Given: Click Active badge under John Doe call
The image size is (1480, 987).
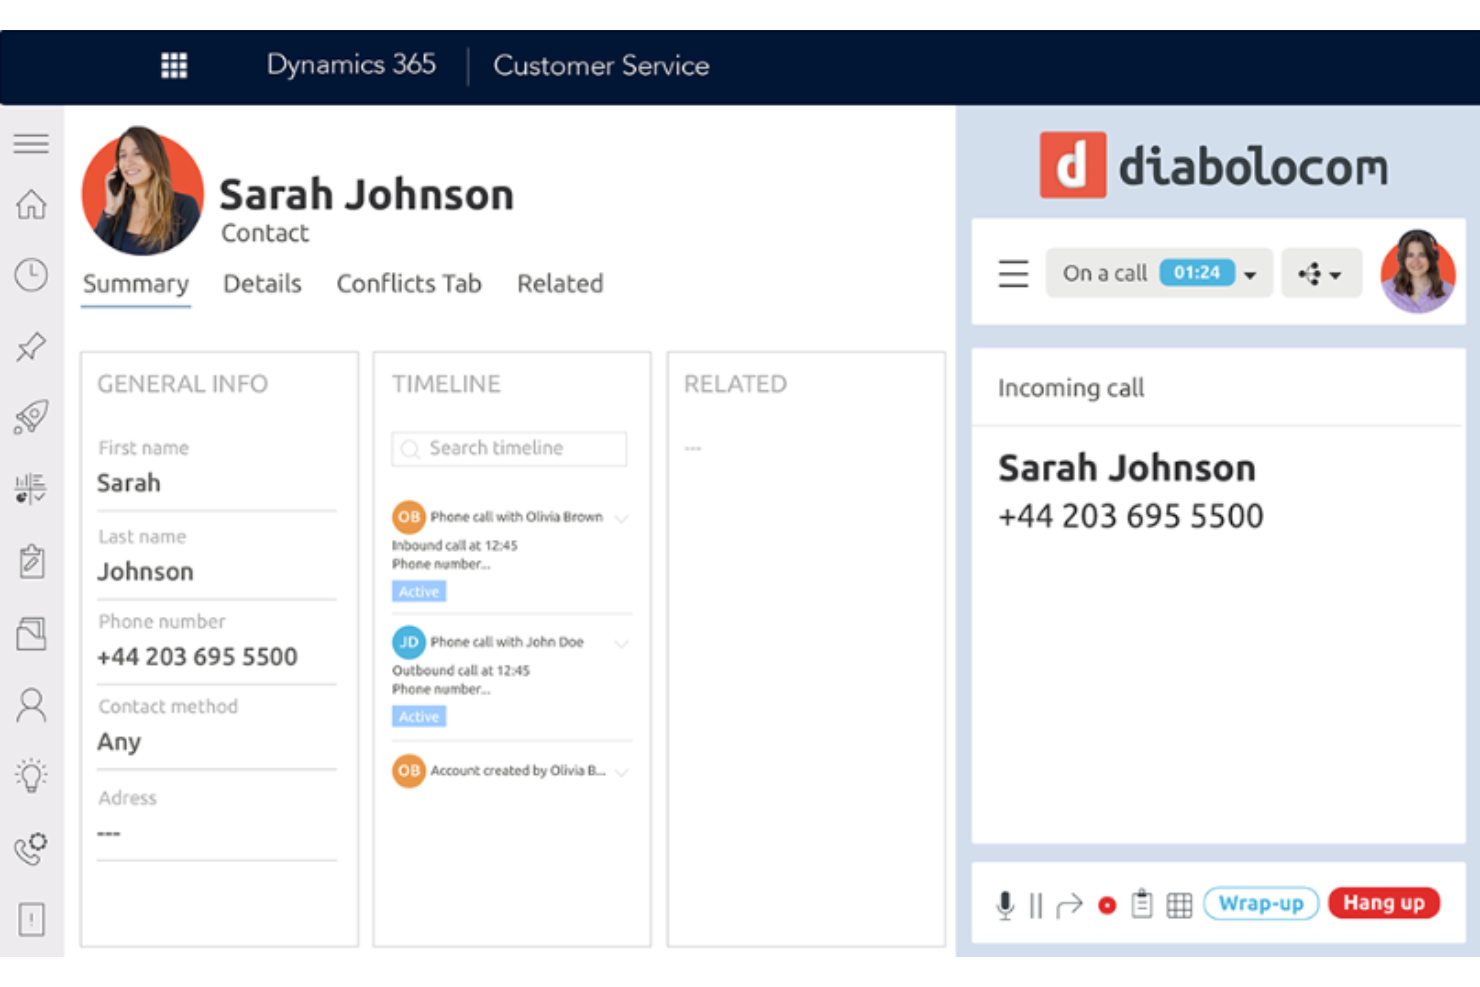Looking at the screenshot, I should coord(419,717).
